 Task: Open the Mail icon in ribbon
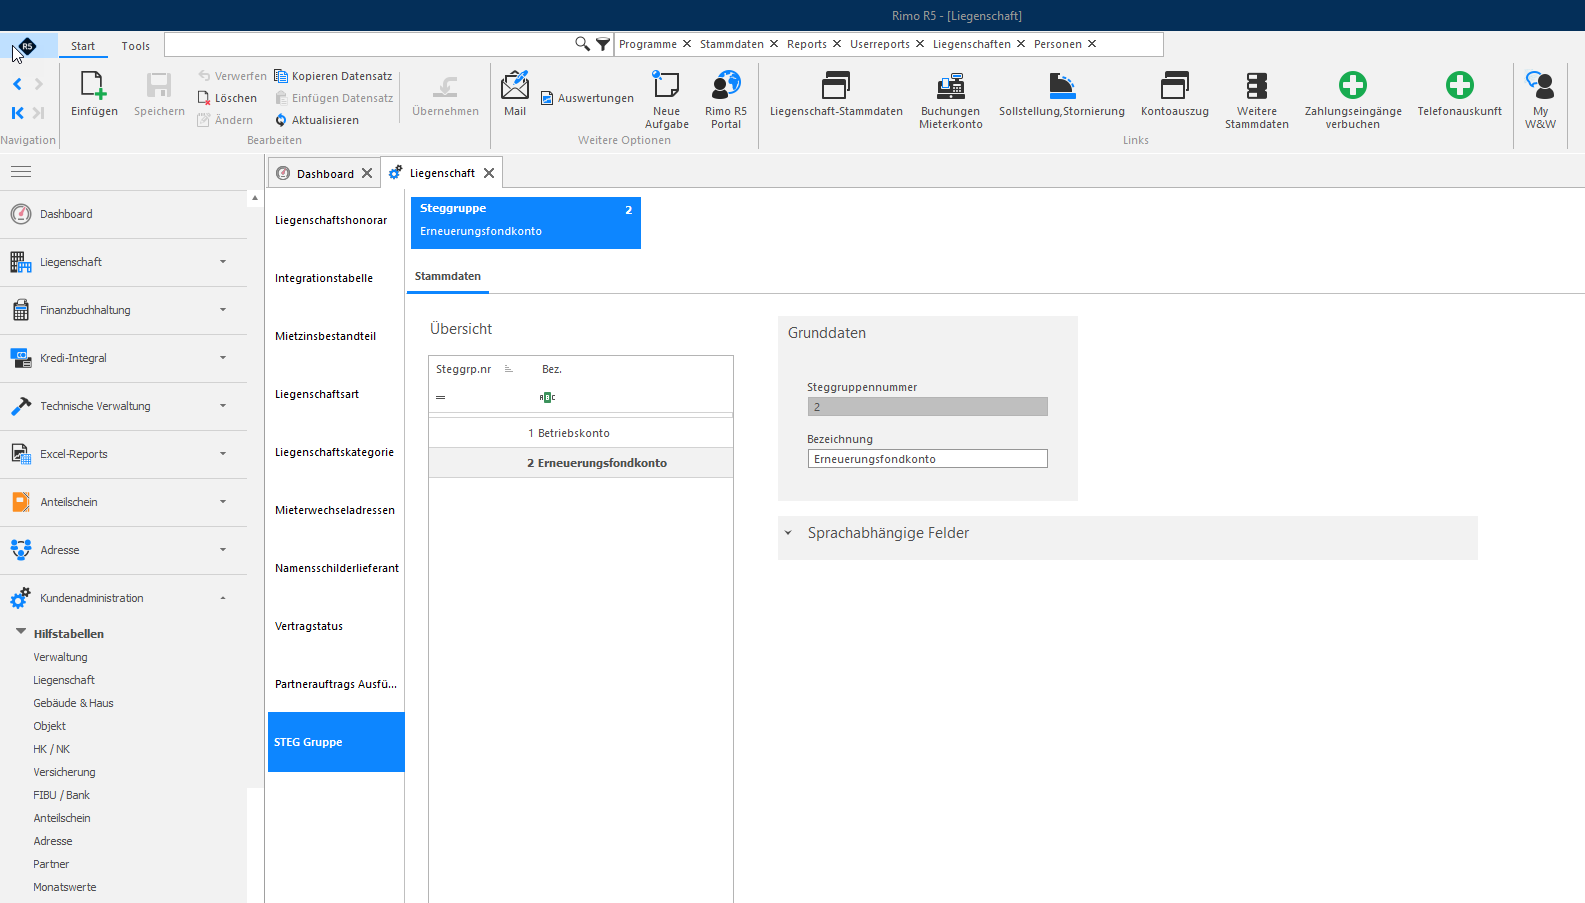click(515, 85)
